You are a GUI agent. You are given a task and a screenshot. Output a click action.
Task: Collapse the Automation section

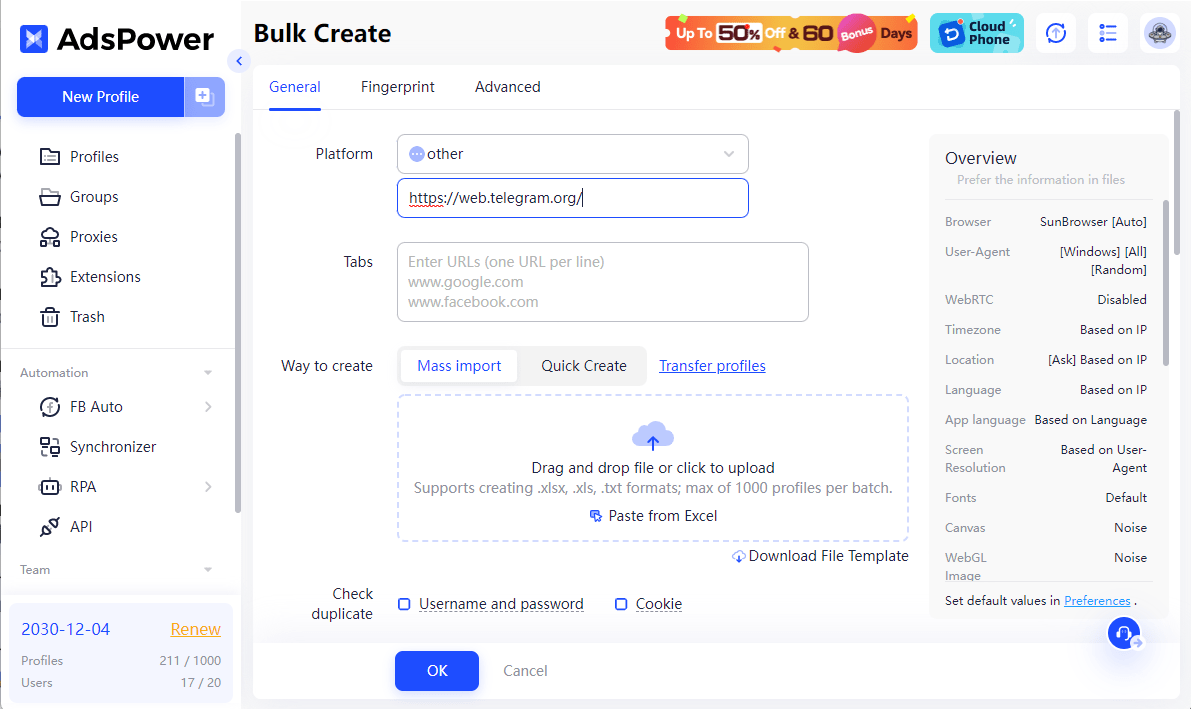click(x=207, y=372)
